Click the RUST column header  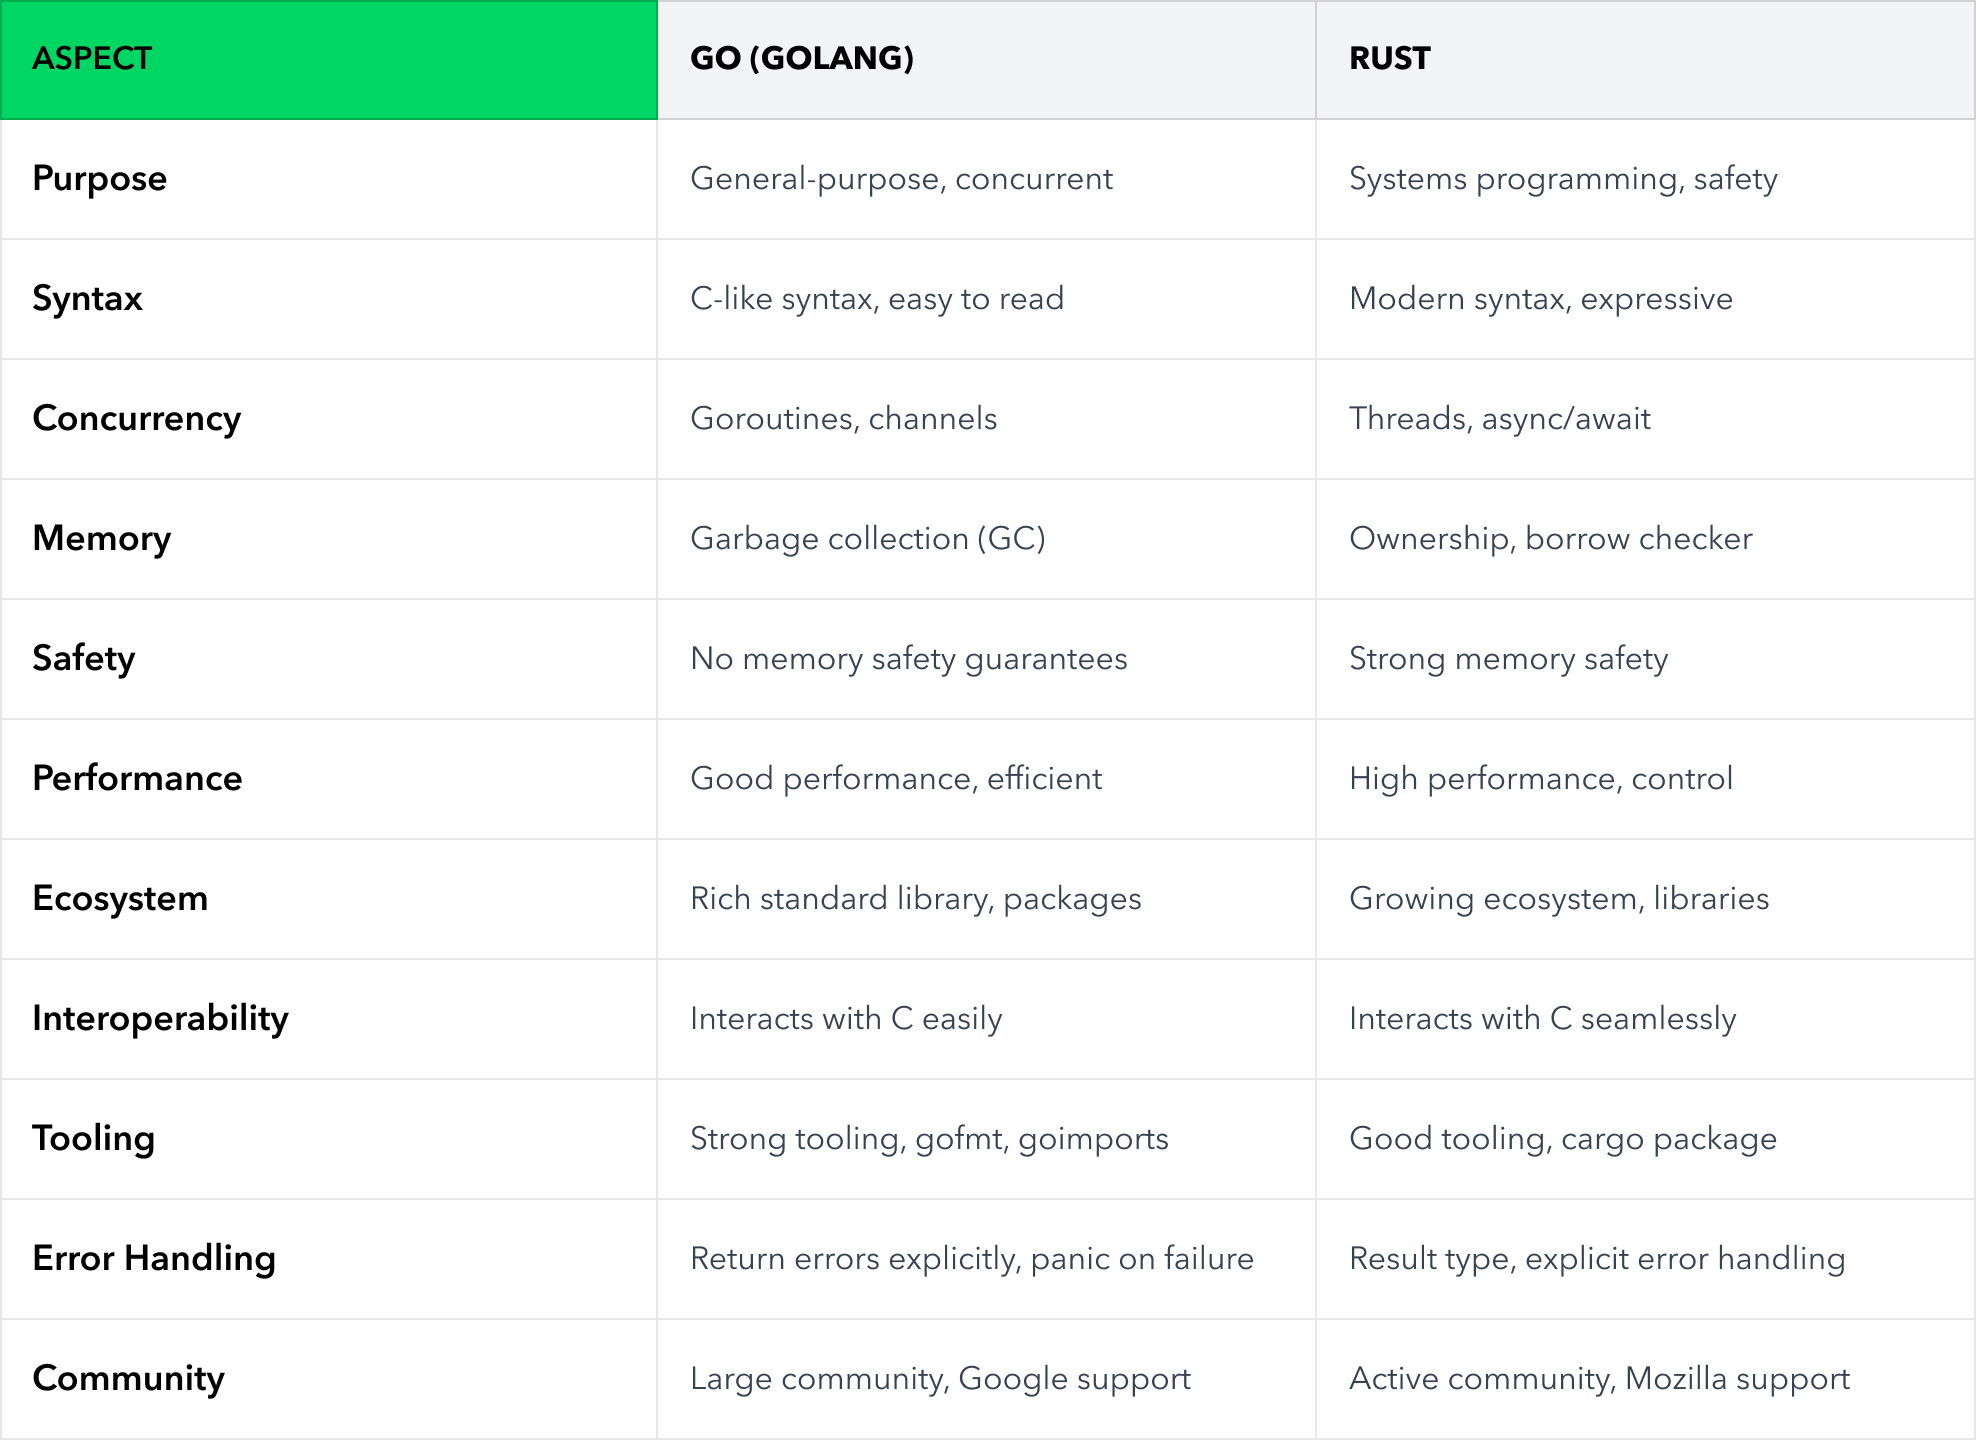pyautogui.click(x=1645, y=60)
